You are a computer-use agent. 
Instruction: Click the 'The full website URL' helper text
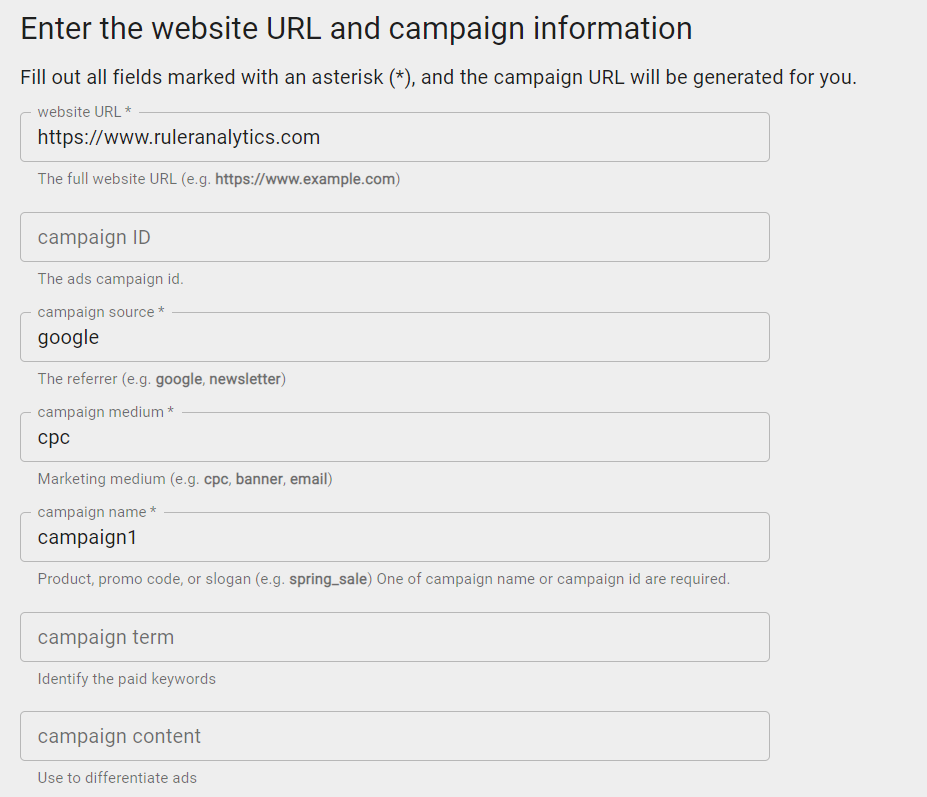218,180
